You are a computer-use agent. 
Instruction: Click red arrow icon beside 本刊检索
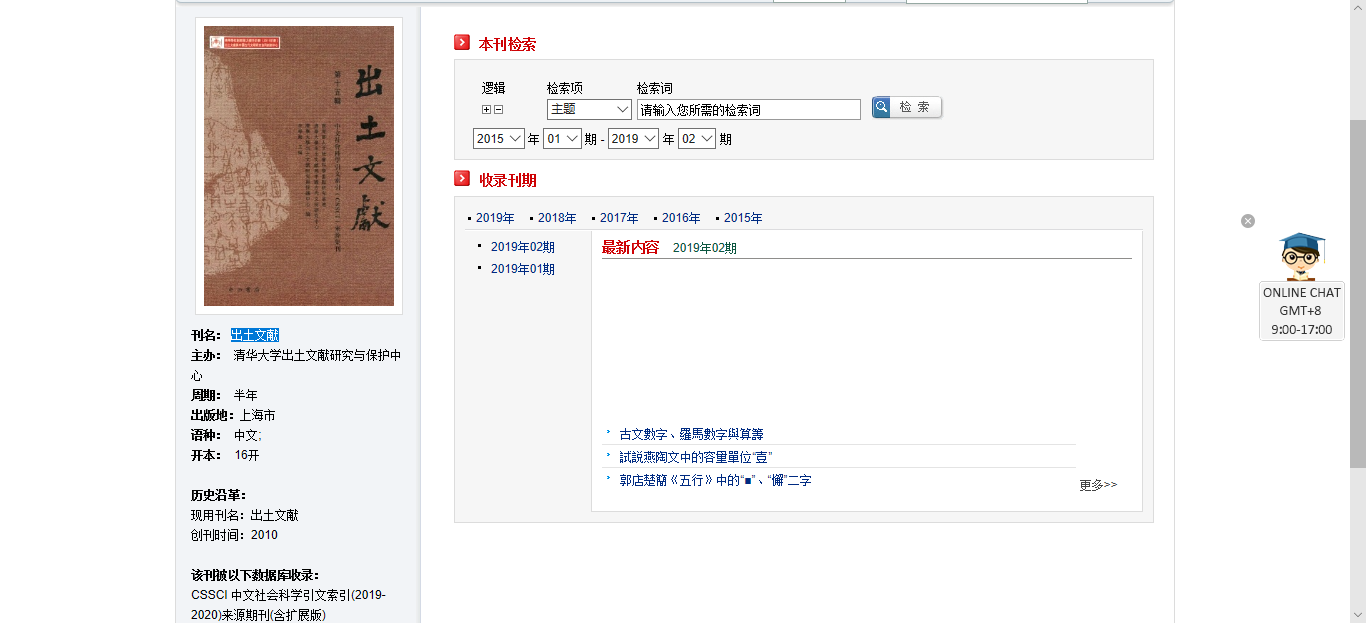click(x=462, y=43)
